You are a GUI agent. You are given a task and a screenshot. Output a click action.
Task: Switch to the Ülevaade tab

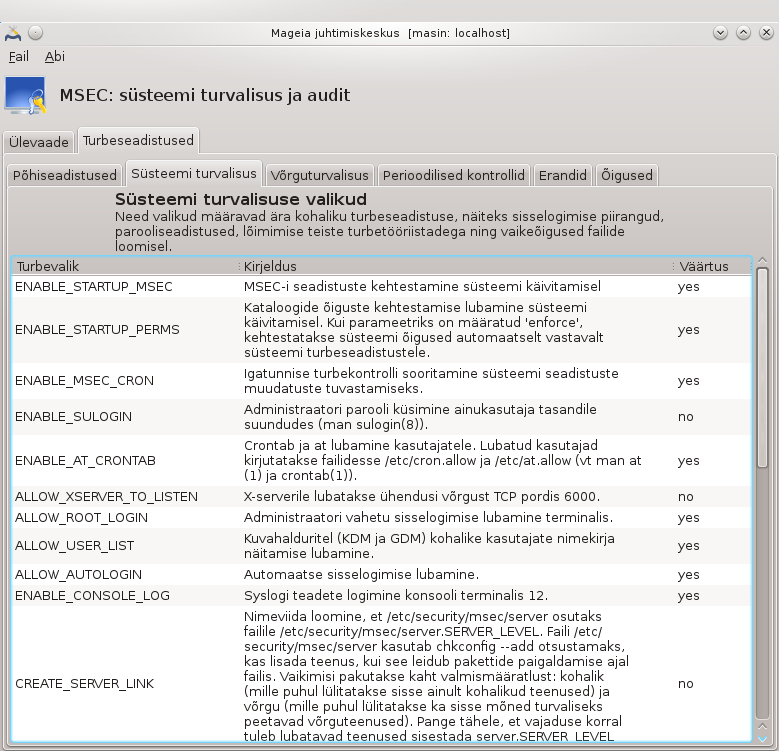tap(39, 142)
